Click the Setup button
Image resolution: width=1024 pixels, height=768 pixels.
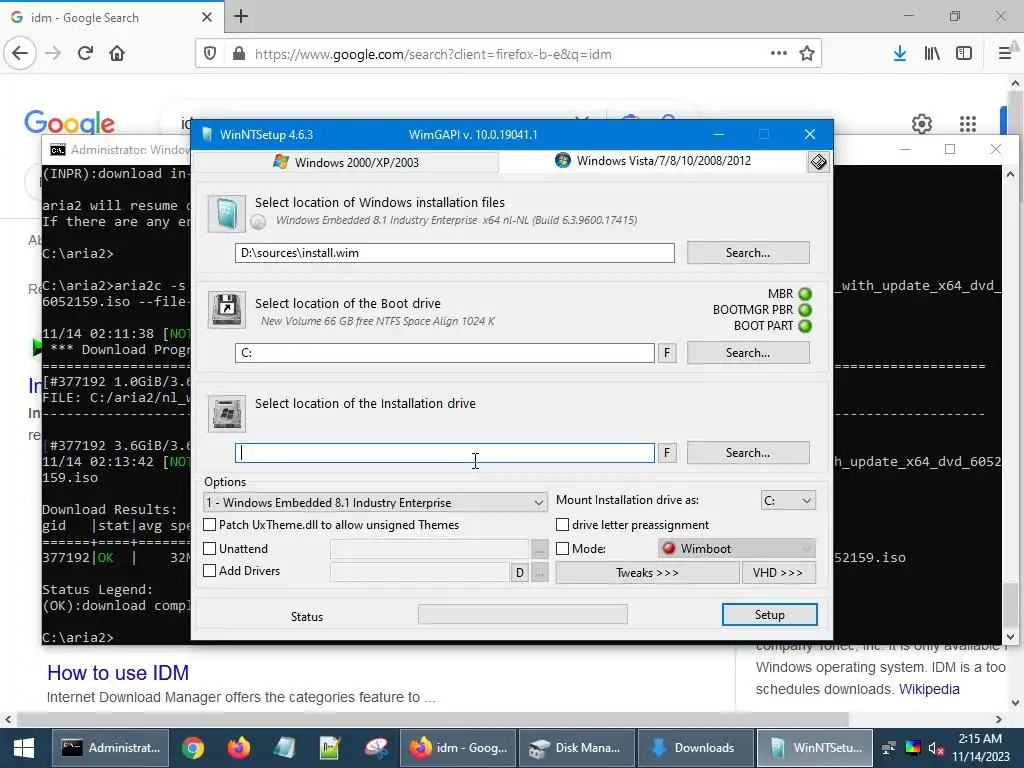pyautogui.click(x=769, y=615)
